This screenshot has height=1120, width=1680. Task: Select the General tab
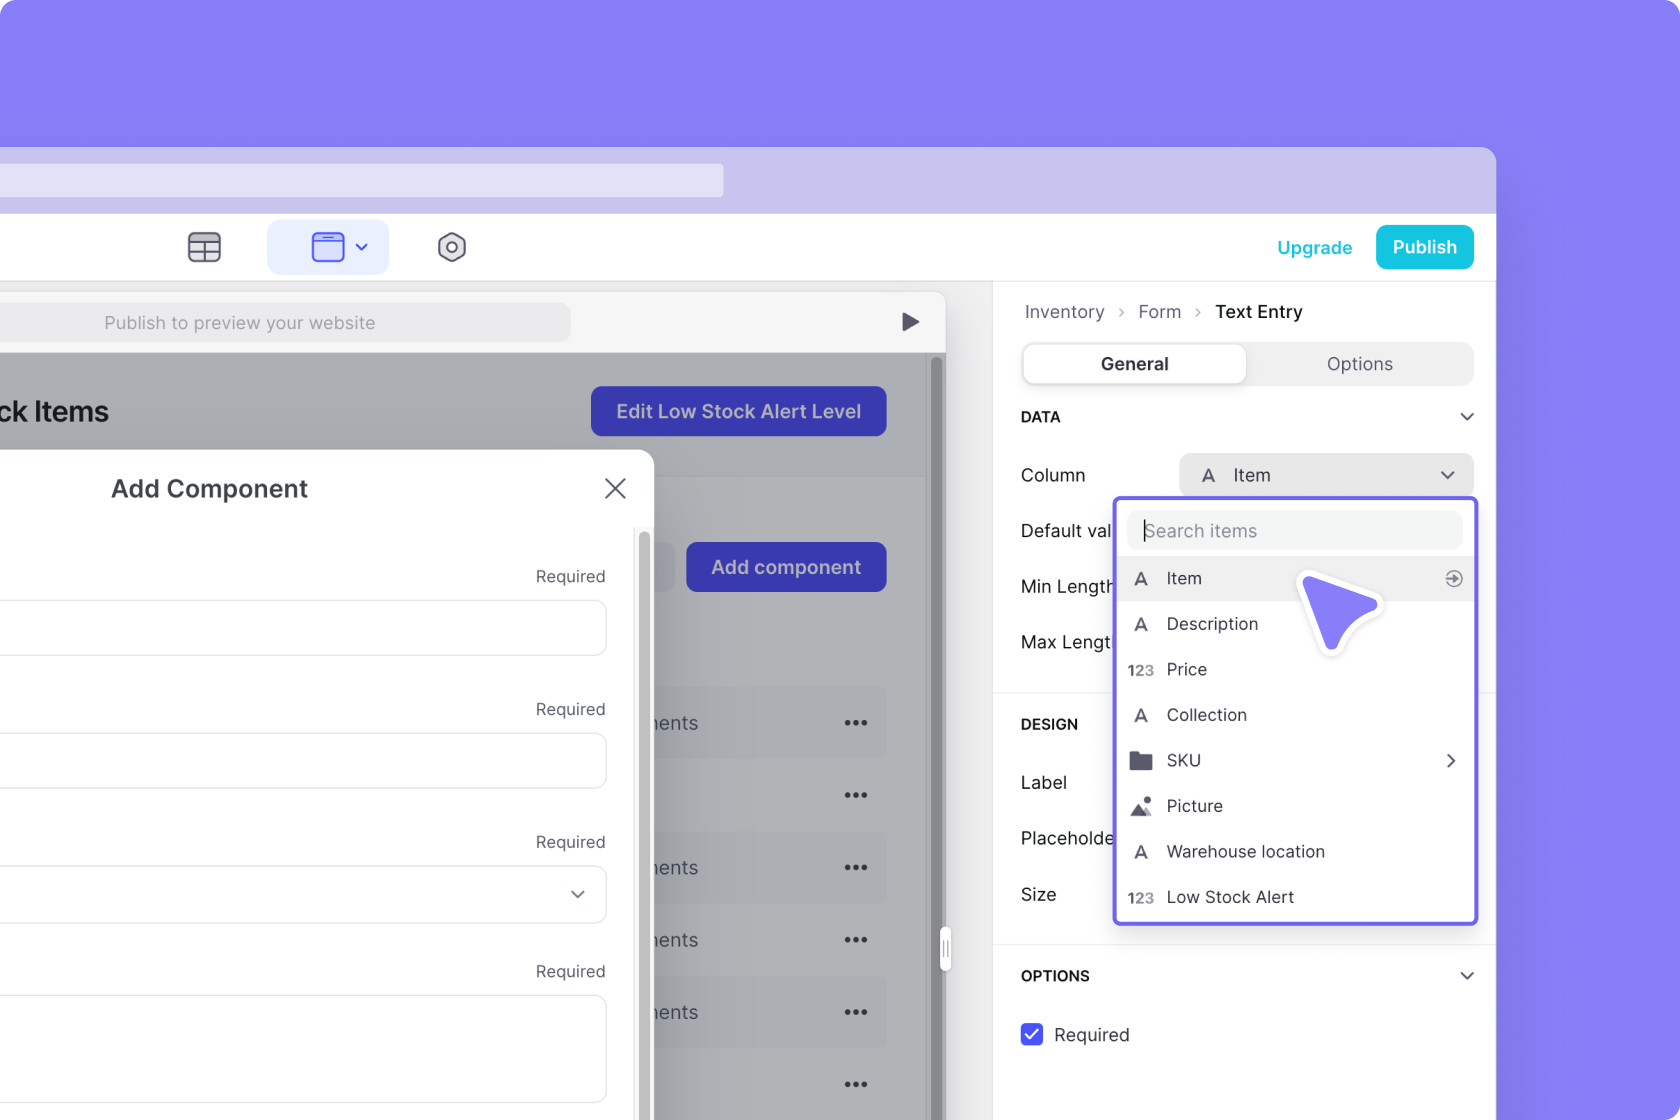click(x=1134, y=364)
